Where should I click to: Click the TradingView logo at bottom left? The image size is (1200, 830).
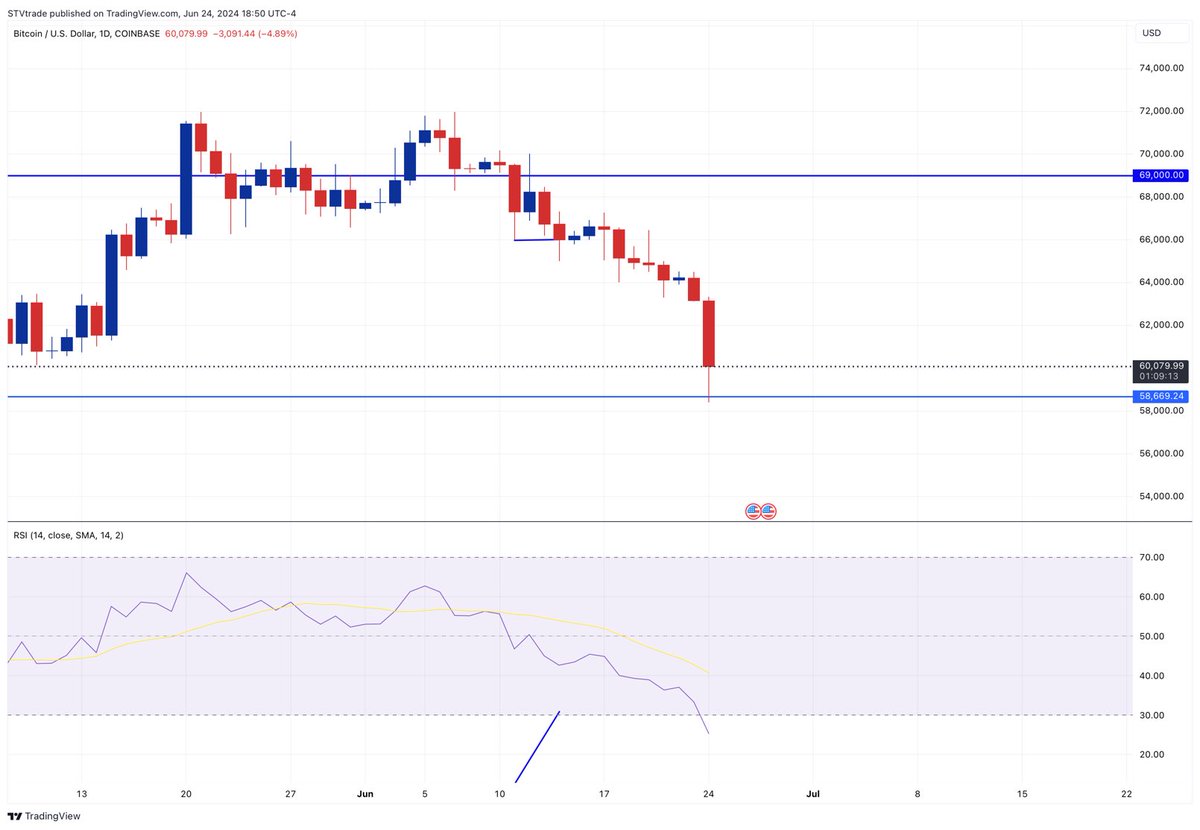pyautogui.click(x=42, y=816)
